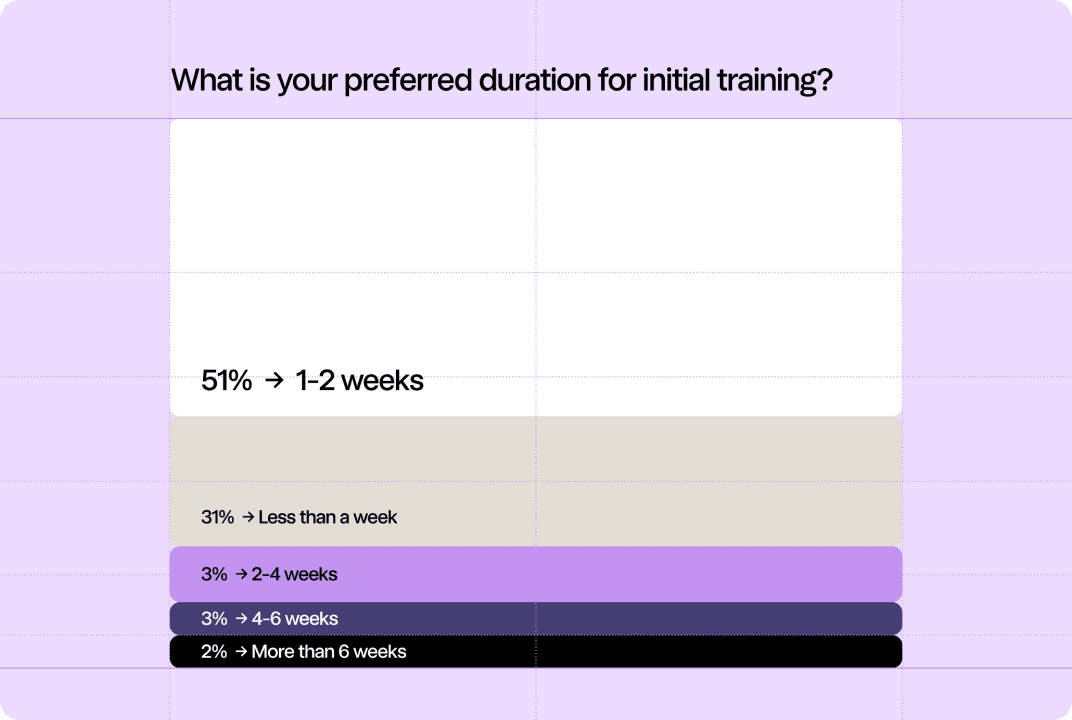Click the '4-6 weeks' text label
Viewport: 1072px width, 720px height.
point(295,619)
